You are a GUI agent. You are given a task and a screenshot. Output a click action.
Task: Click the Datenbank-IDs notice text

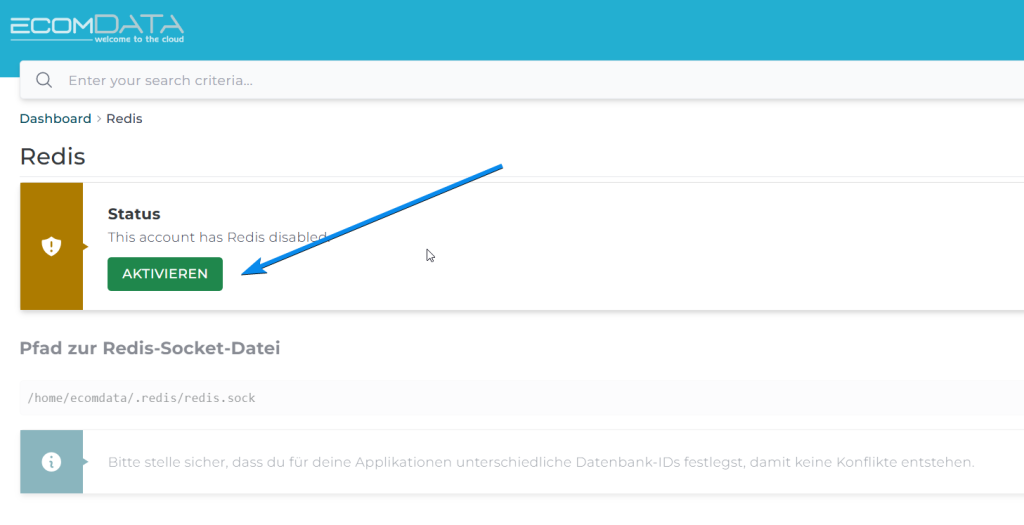[x=540, y=462]
